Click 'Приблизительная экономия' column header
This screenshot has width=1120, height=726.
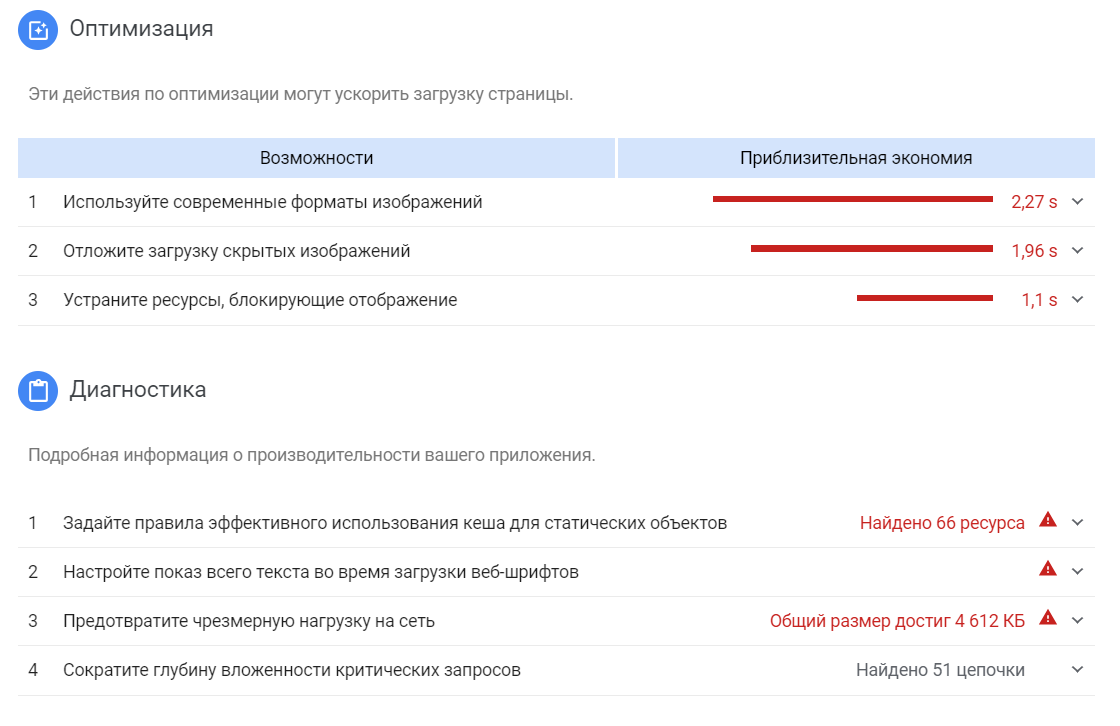pos(856,158)
